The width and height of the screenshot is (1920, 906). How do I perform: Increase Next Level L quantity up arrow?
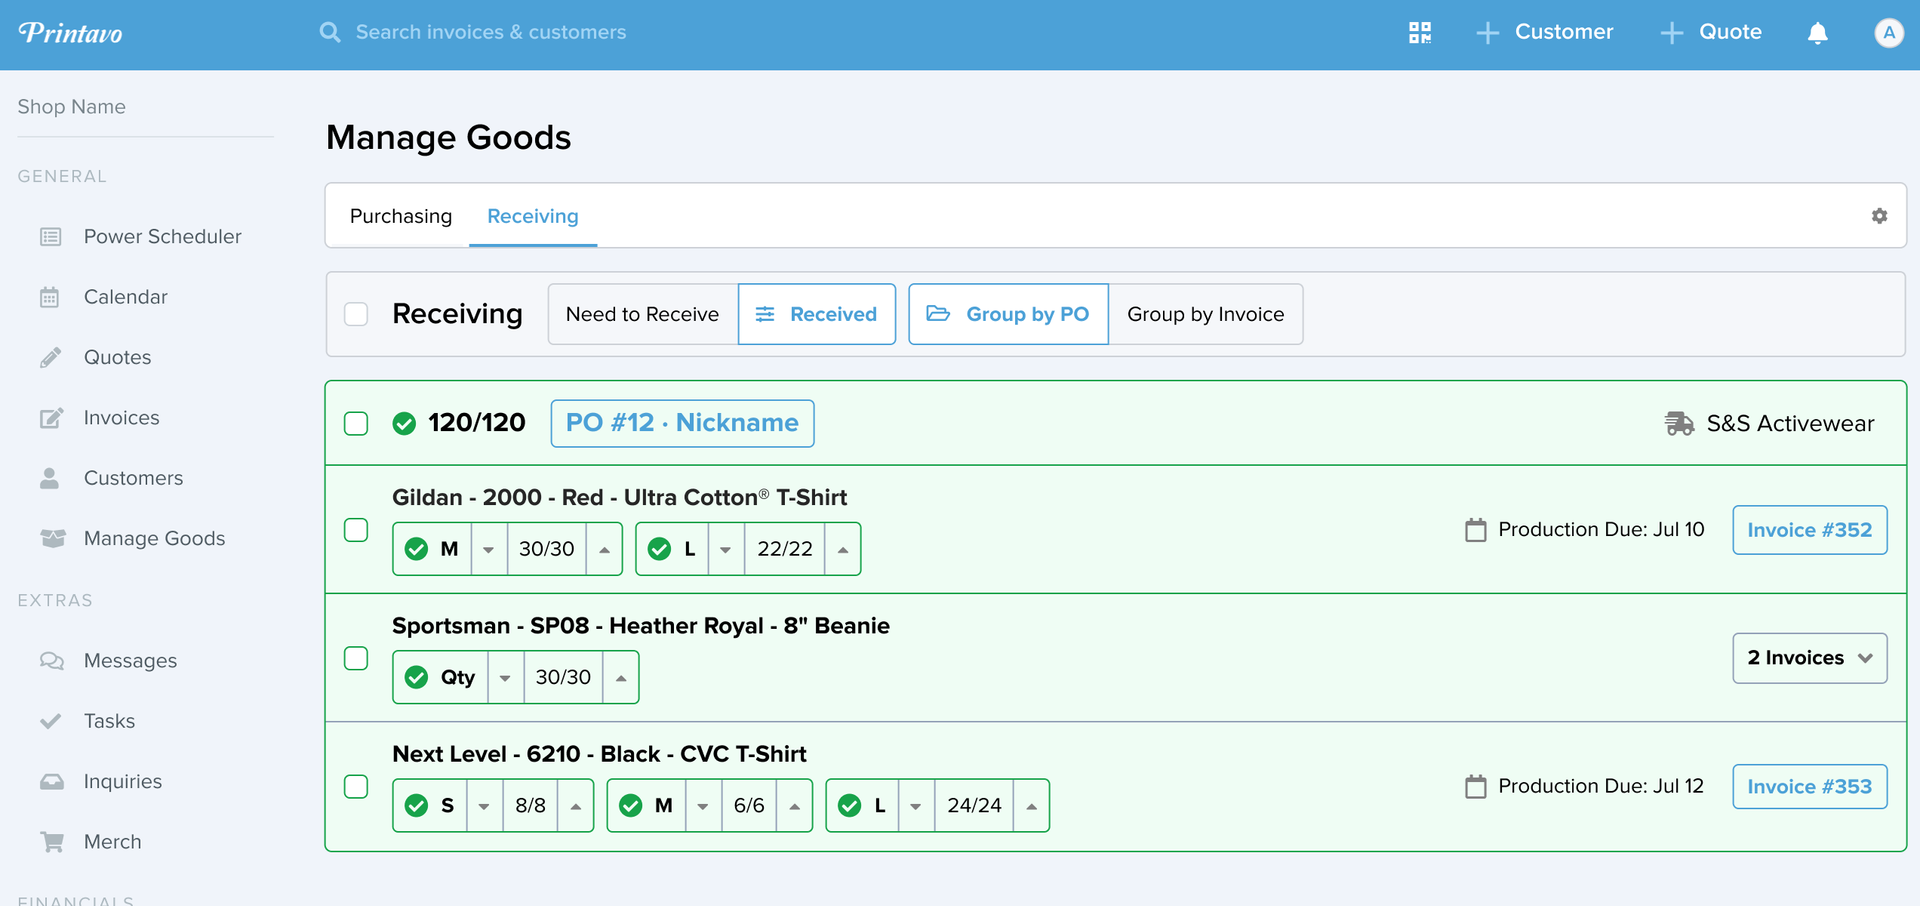coord(1031,805)
